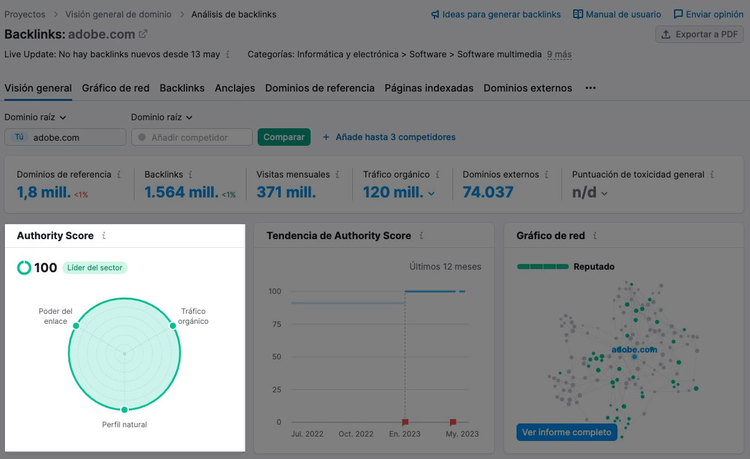Viewport: 750px width, 459px height.
Task: Click the megaphone icon for backlink ideas
Action: (x=435, y=14)
